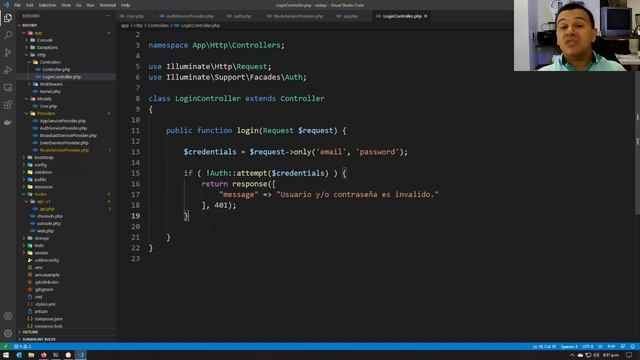The width and height of the screenshot is (640, 360).
Task: Open notifications bell in status bar
Action: pyautogui.click(x=633, y=347)
